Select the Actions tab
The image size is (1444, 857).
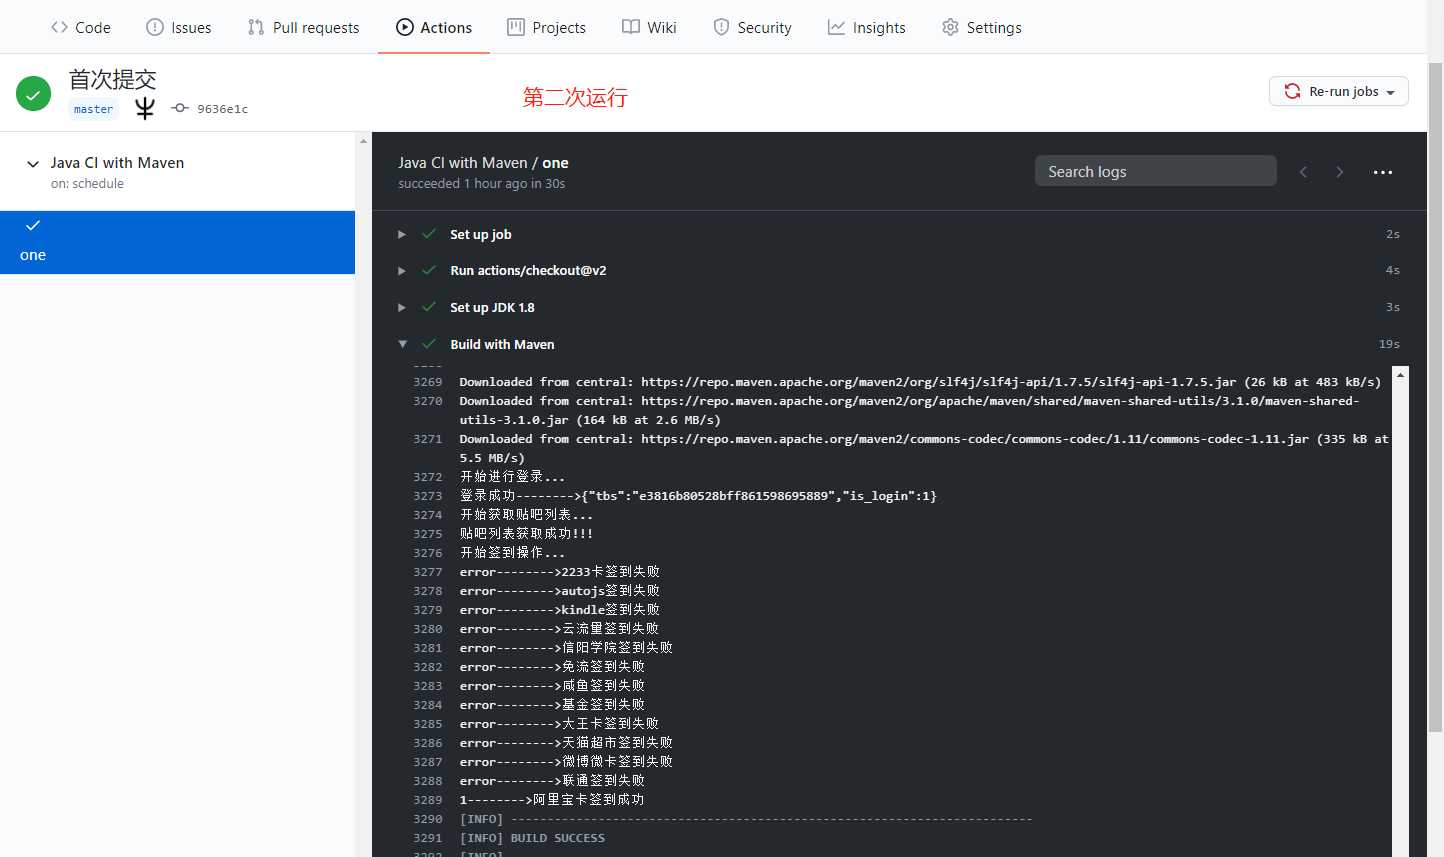434,28
